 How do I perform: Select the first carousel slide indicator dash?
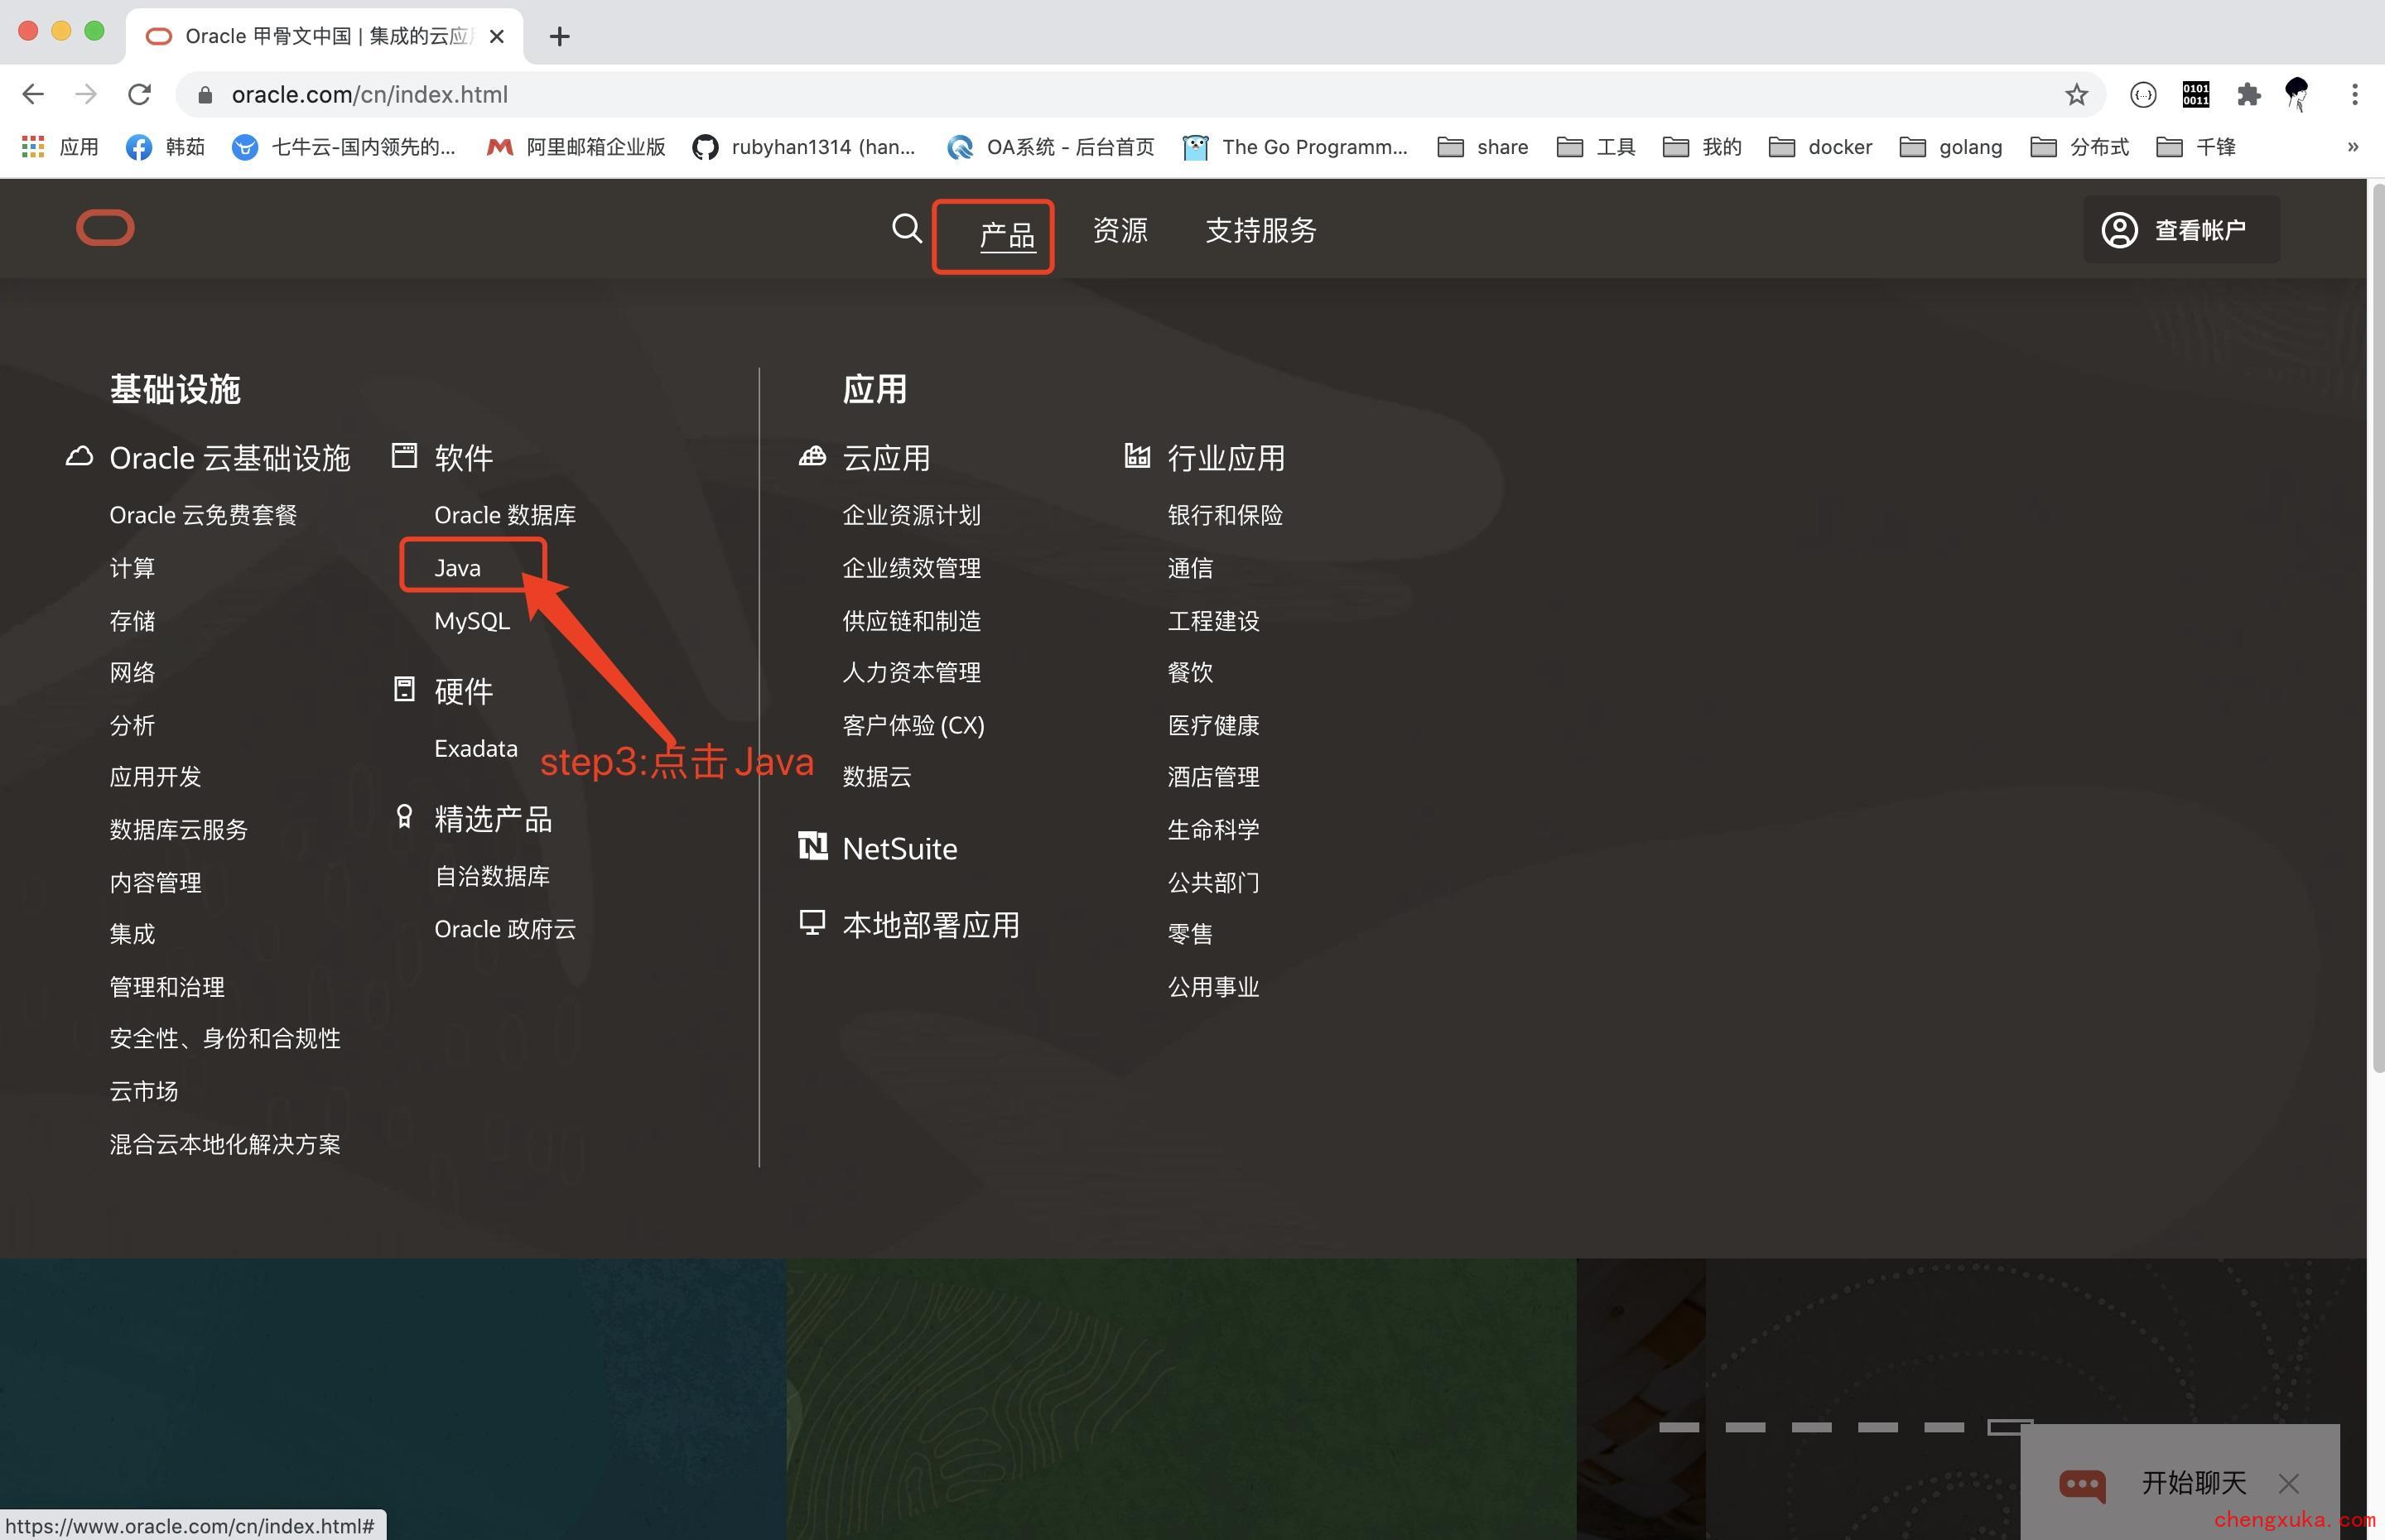[1679, 1427]
